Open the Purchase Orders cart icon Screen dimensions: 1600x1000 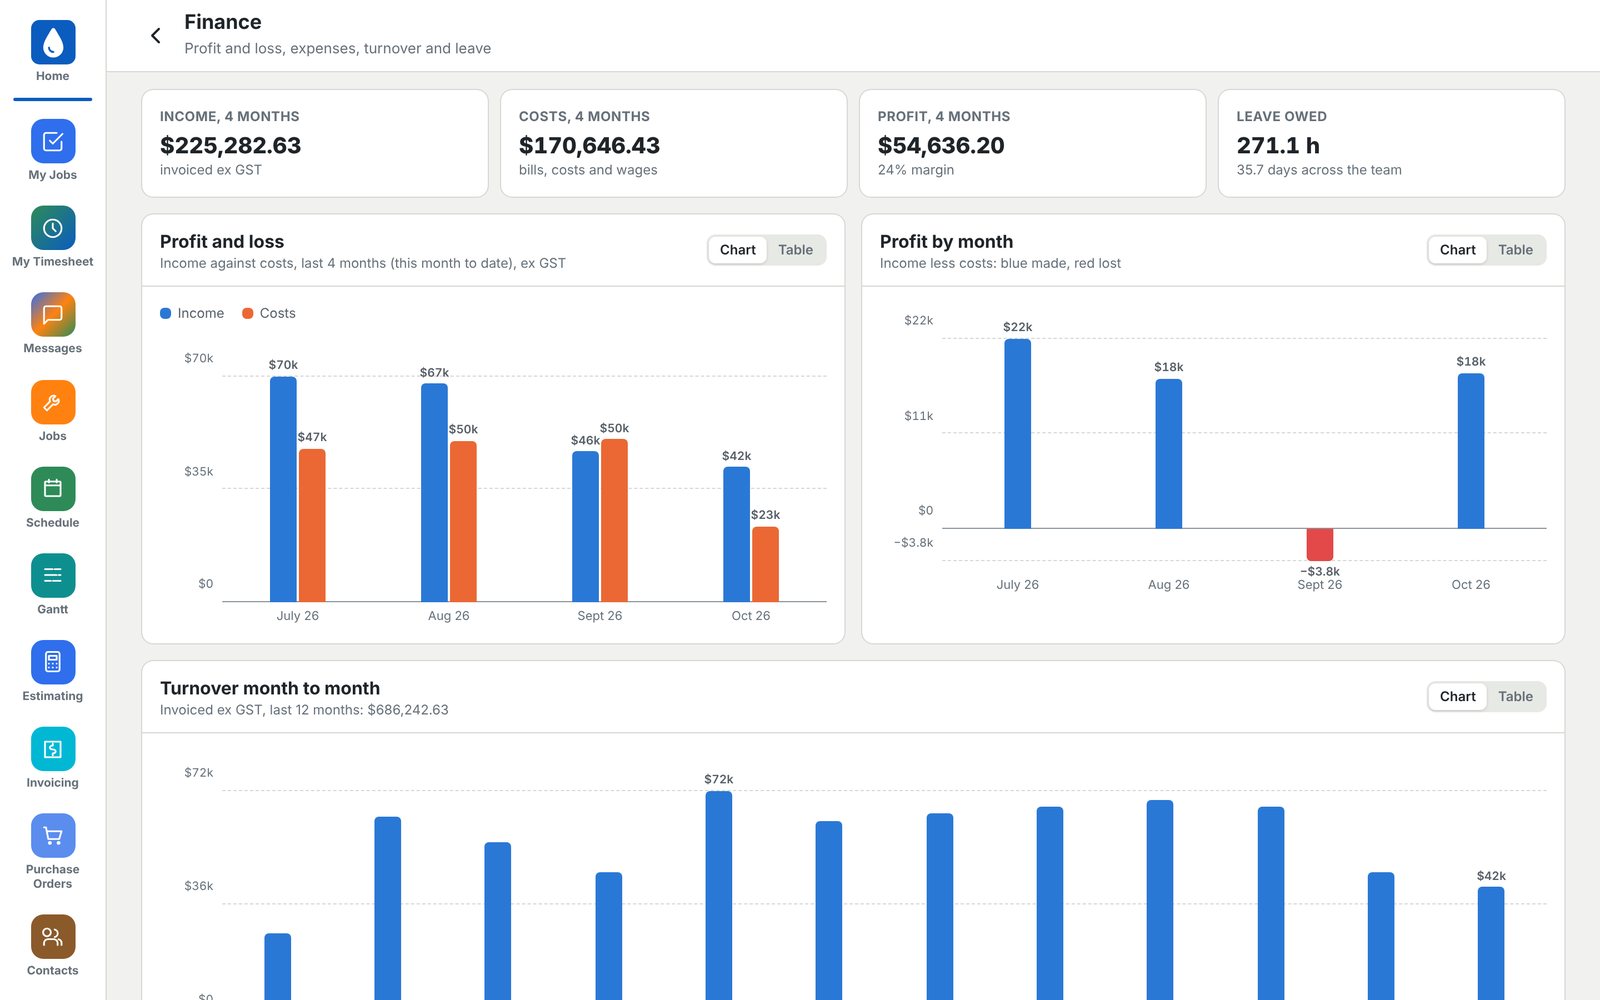pyautogui.click(x=53, y=836)
